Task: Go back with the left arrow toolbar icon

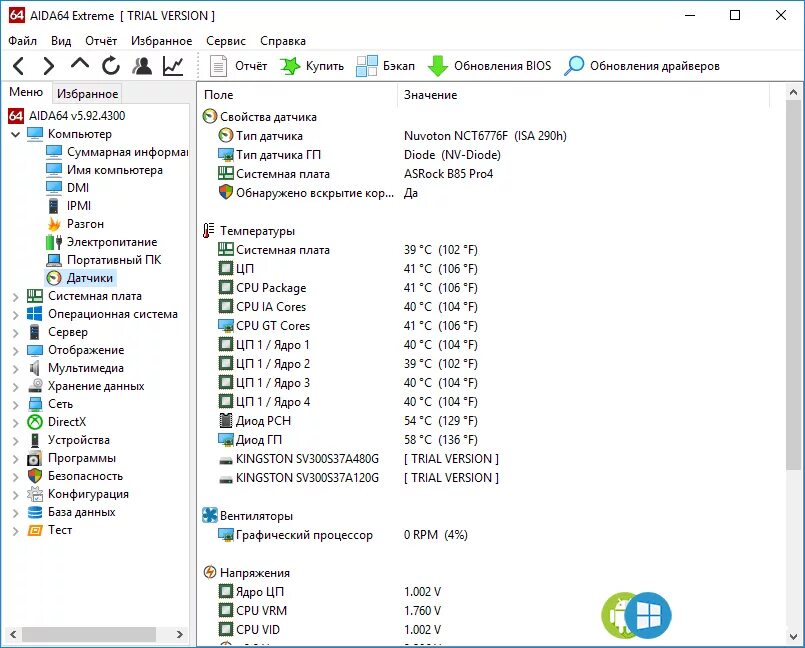Action: coord(18,66)
